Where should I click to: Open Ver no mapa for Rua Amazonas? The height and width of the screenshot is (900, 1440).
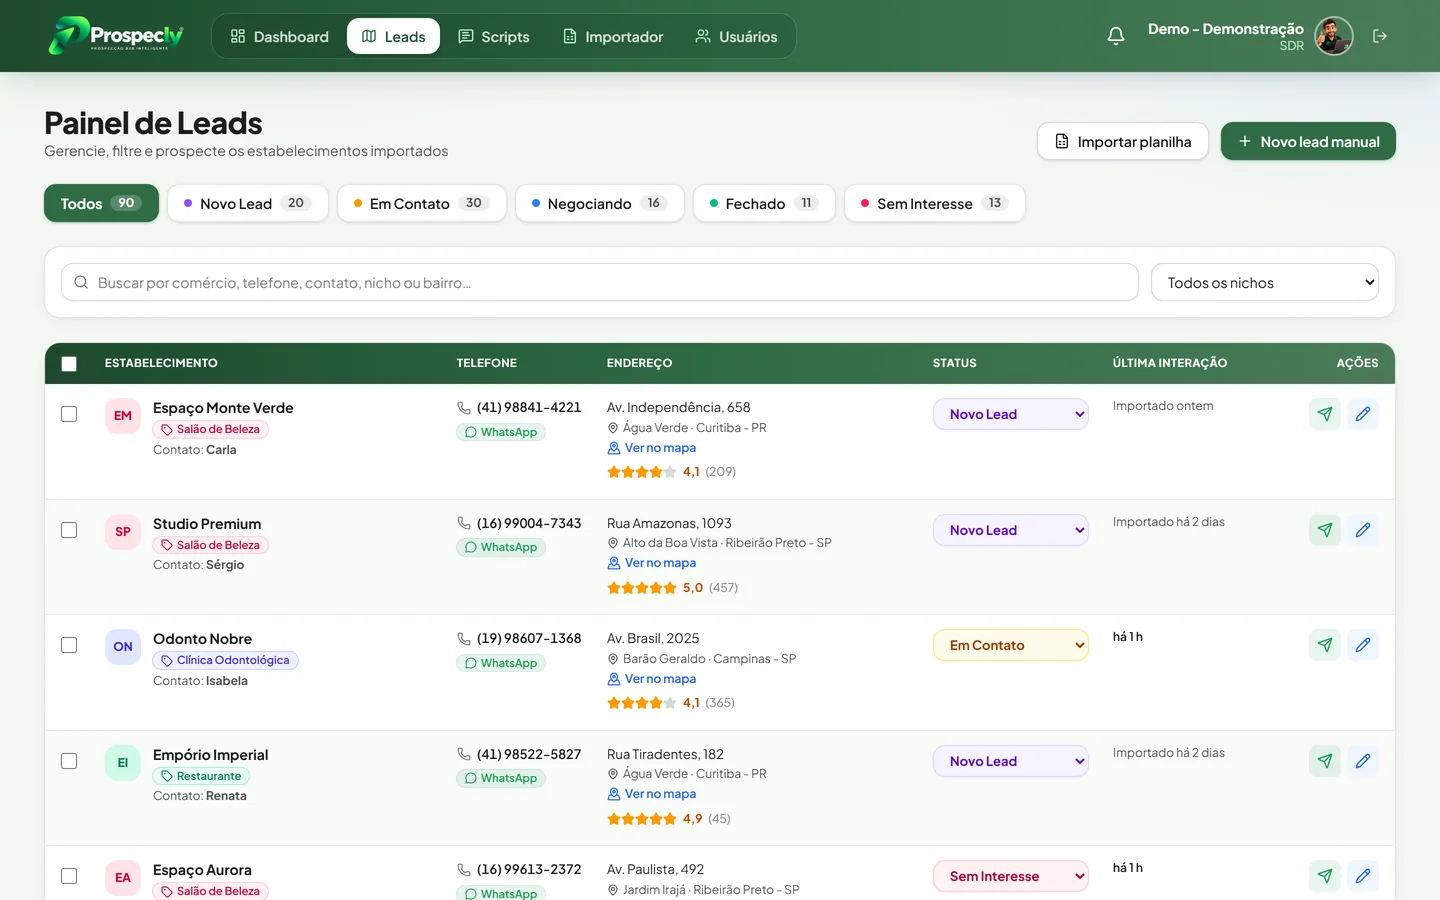(x=652, y=563)
